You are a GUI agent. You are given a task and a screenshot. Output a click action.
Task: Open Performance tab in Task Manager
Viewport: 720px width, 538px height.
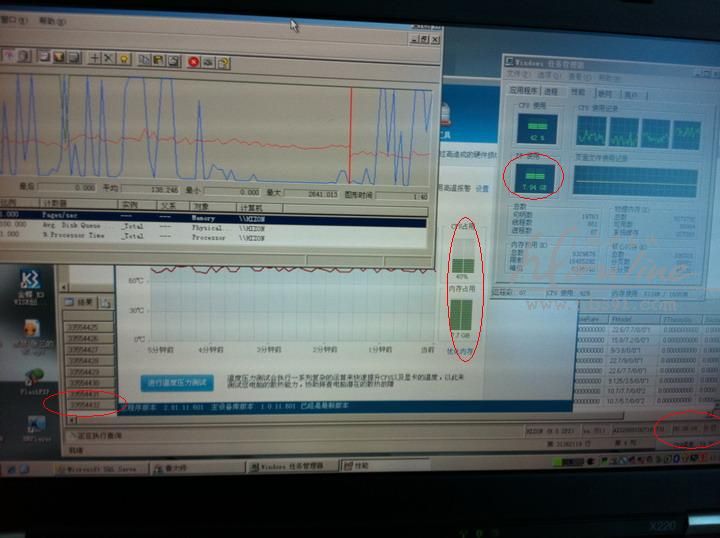point(580,92)
